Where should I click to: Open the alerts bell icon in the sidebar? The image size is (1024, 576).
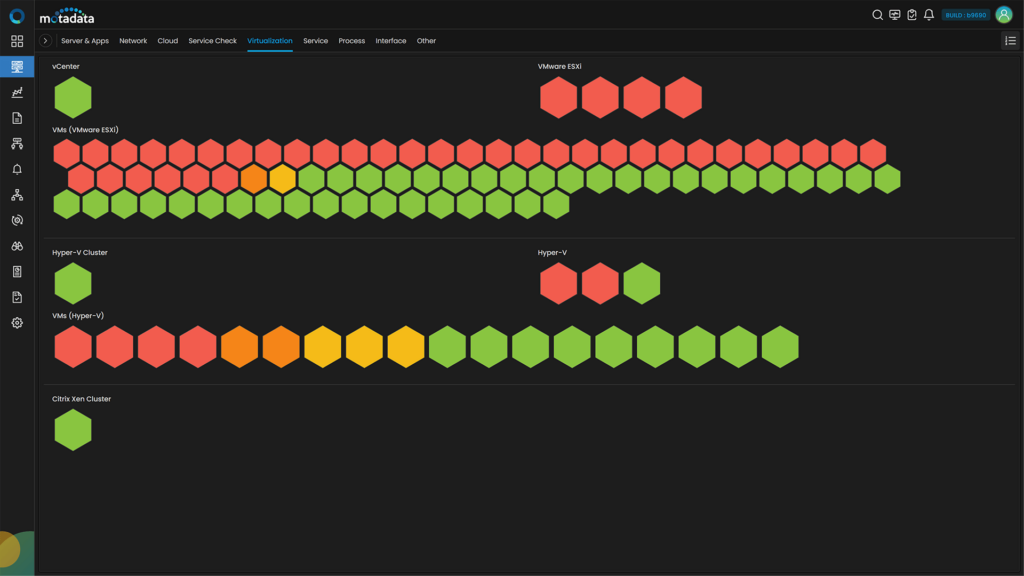(x=16, y=169)
